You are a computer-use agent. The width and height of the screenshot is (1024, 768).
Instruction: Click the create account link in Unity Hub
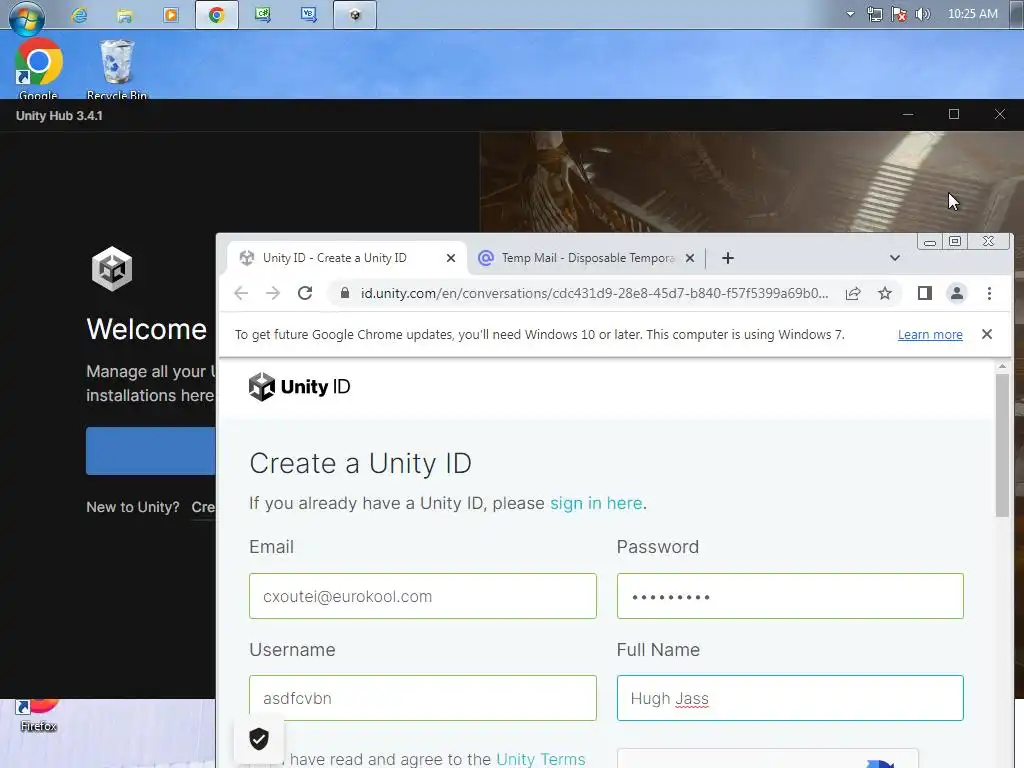[x=203, y=507]
